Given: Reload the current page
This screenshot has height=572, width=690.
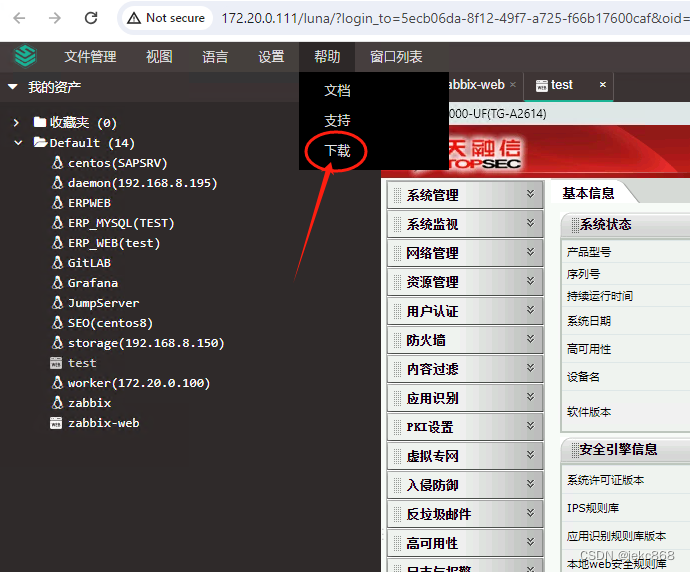Looking at the screenshot, I should coord(91,18).
